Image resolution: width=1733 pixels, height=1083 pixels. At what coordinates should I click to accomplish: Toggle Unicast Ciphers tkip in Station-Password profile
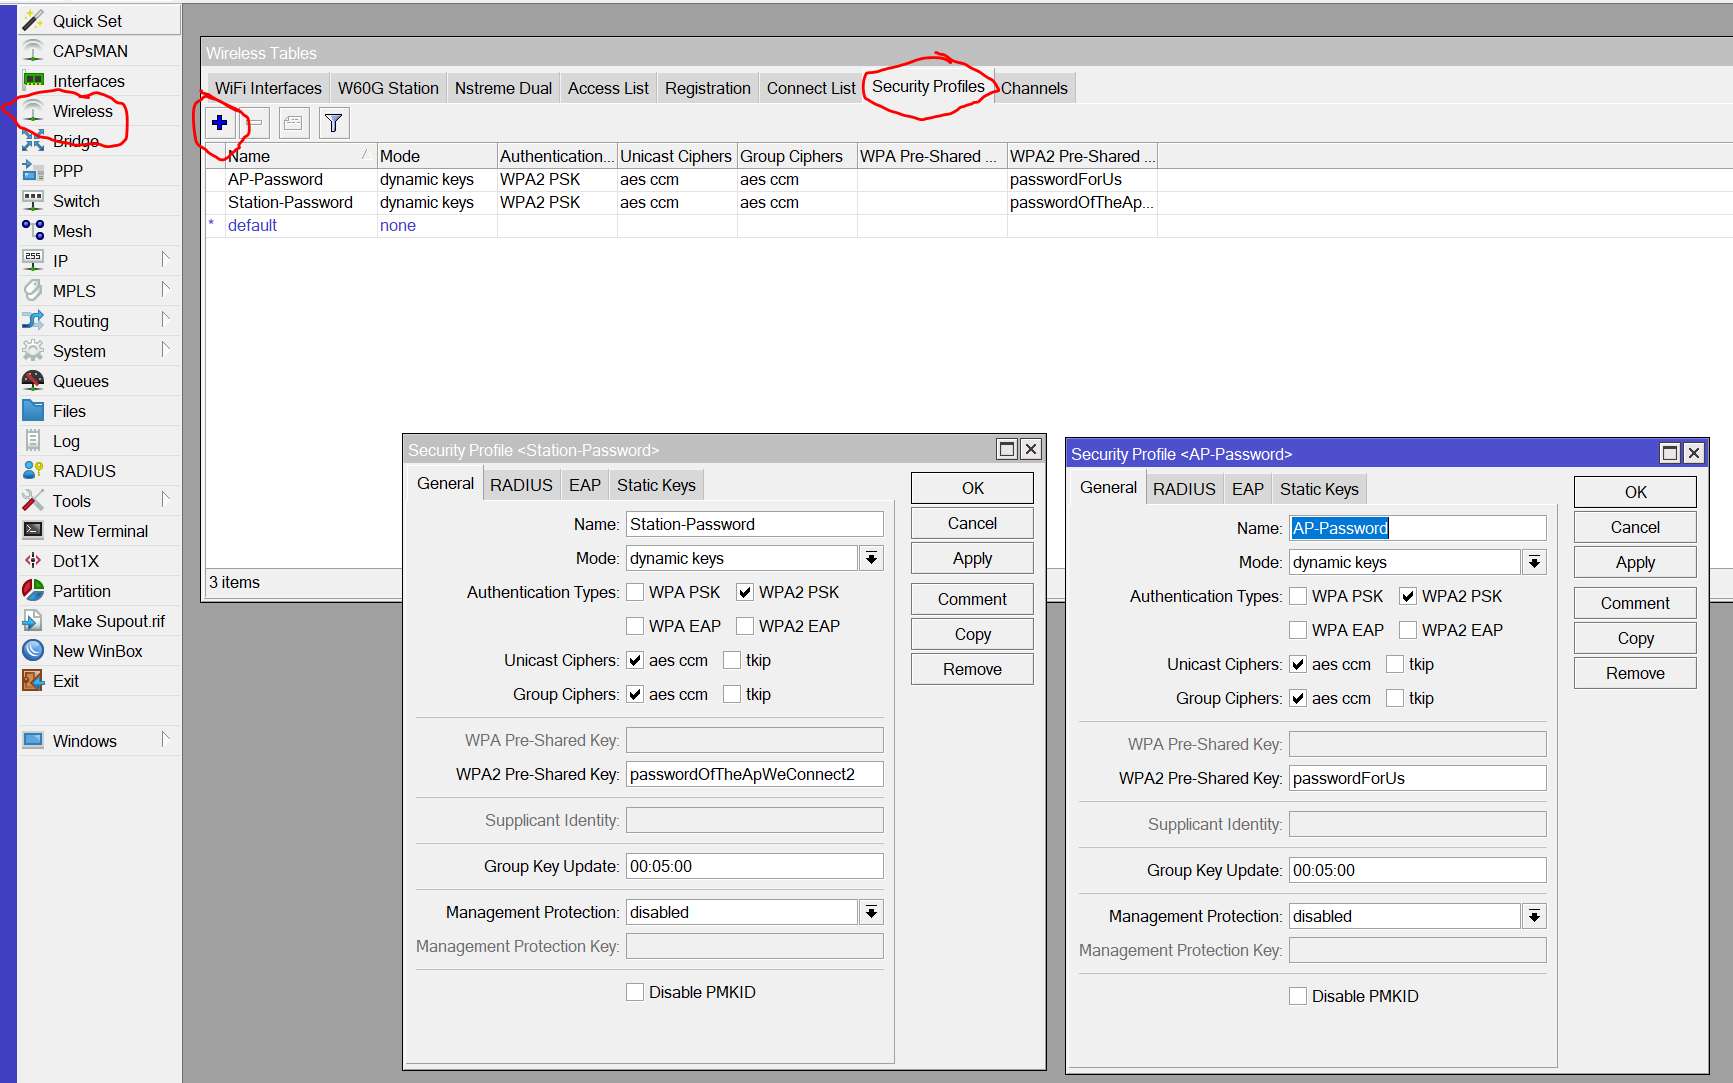(732, 660)
